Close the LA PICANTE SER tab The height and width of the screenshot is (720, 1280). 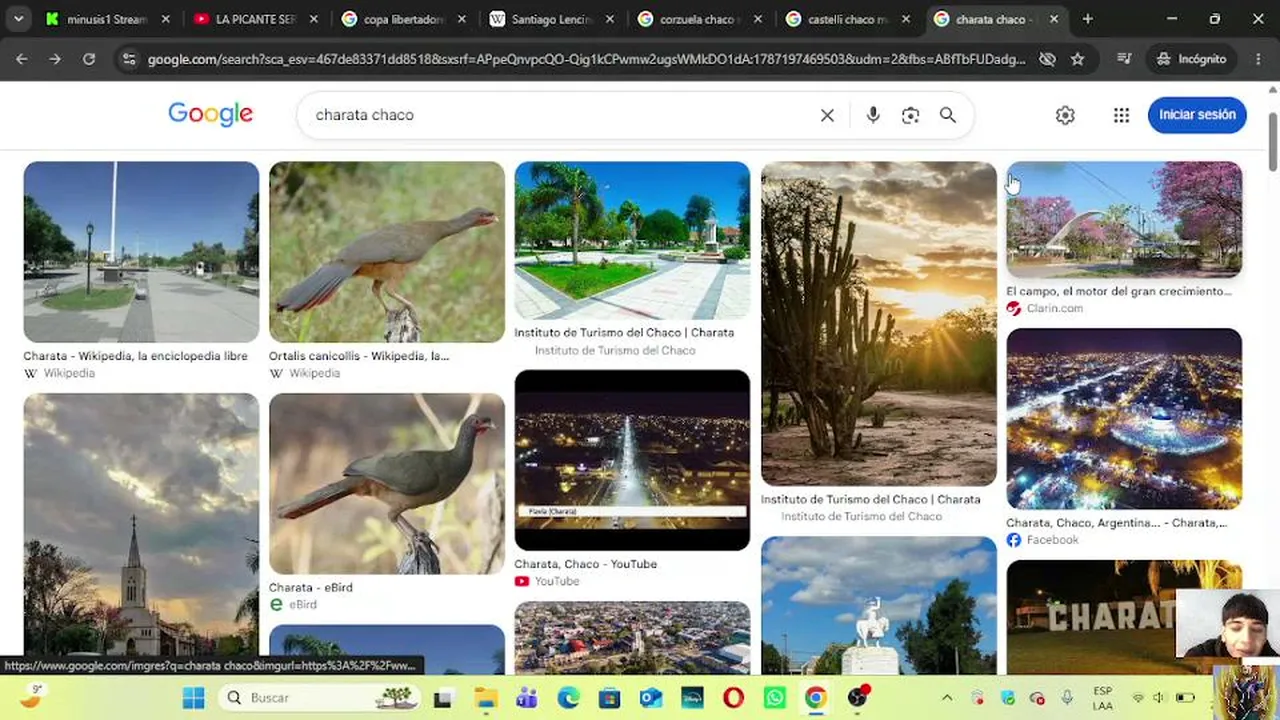coord(314,19)
